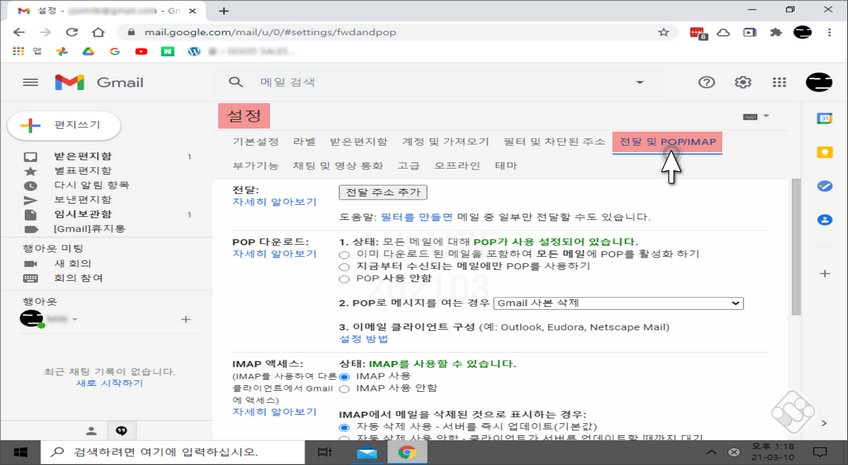Start a new Hangouts conversation plus
This screenshot has height=465, width=848.
tap(186, 320)
